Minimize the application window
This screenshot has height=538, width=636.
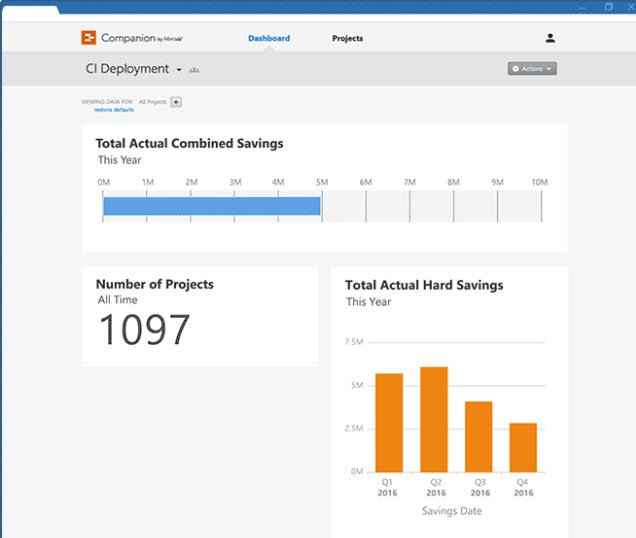coord(582,6)
